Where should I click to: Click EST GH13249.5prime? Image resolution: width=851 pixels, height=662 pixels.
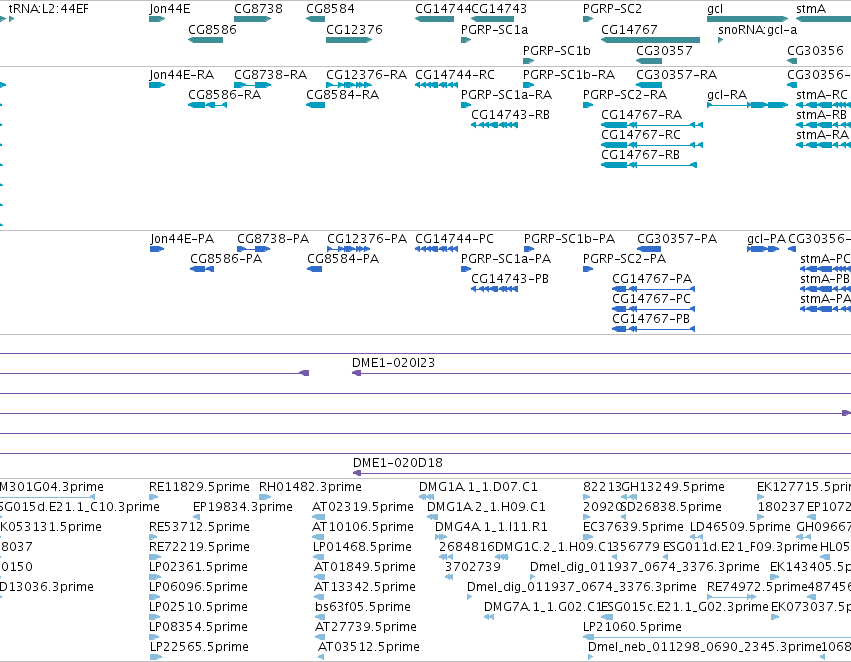coord(673,487)
